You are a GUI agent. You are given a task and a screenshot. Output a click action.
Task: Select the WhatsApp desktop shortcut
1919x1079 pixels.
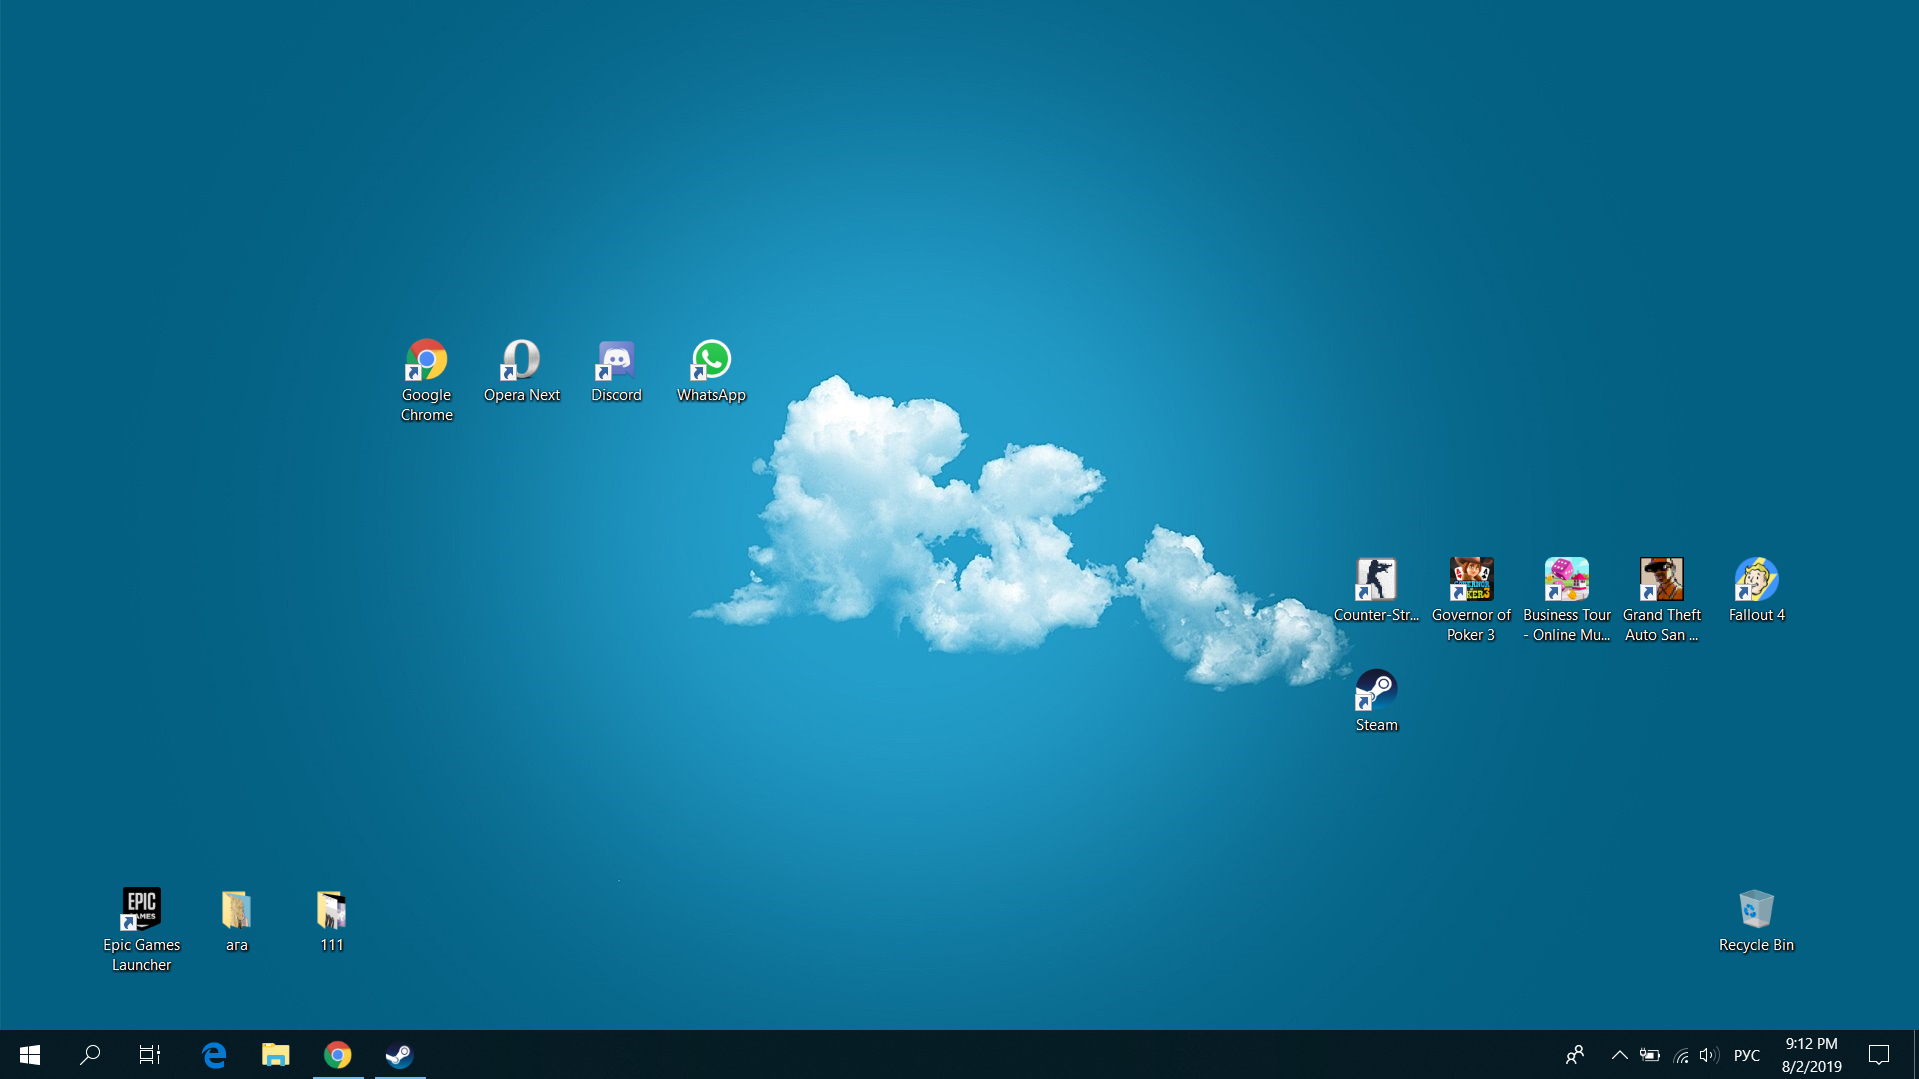click(x=711, y=371)
